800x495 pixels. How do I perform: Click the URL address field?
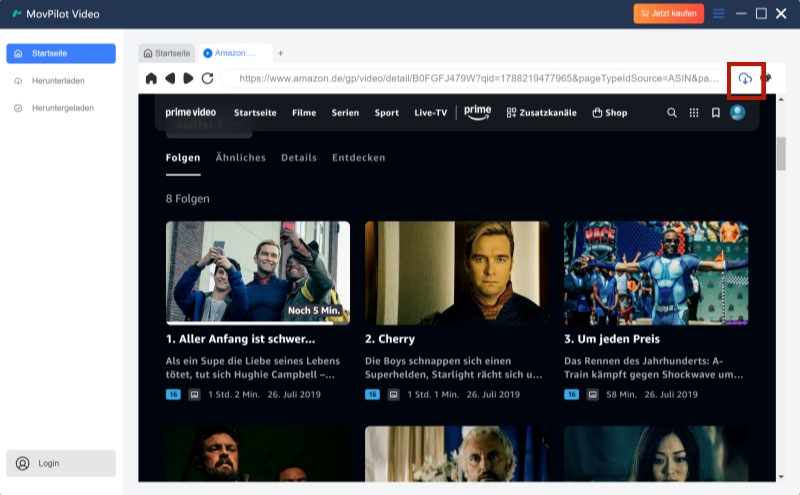point(474,79)
